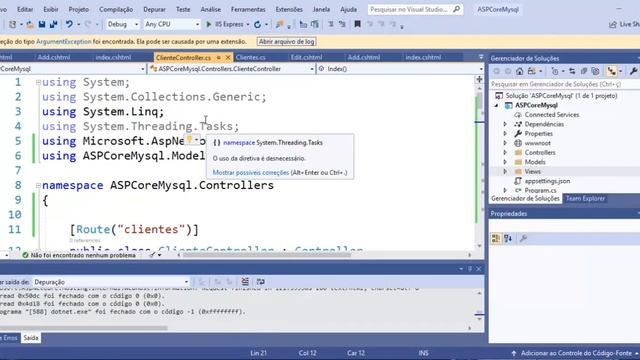Expand the Dependências node
The image size is (640, 360).
pos(505,124)
